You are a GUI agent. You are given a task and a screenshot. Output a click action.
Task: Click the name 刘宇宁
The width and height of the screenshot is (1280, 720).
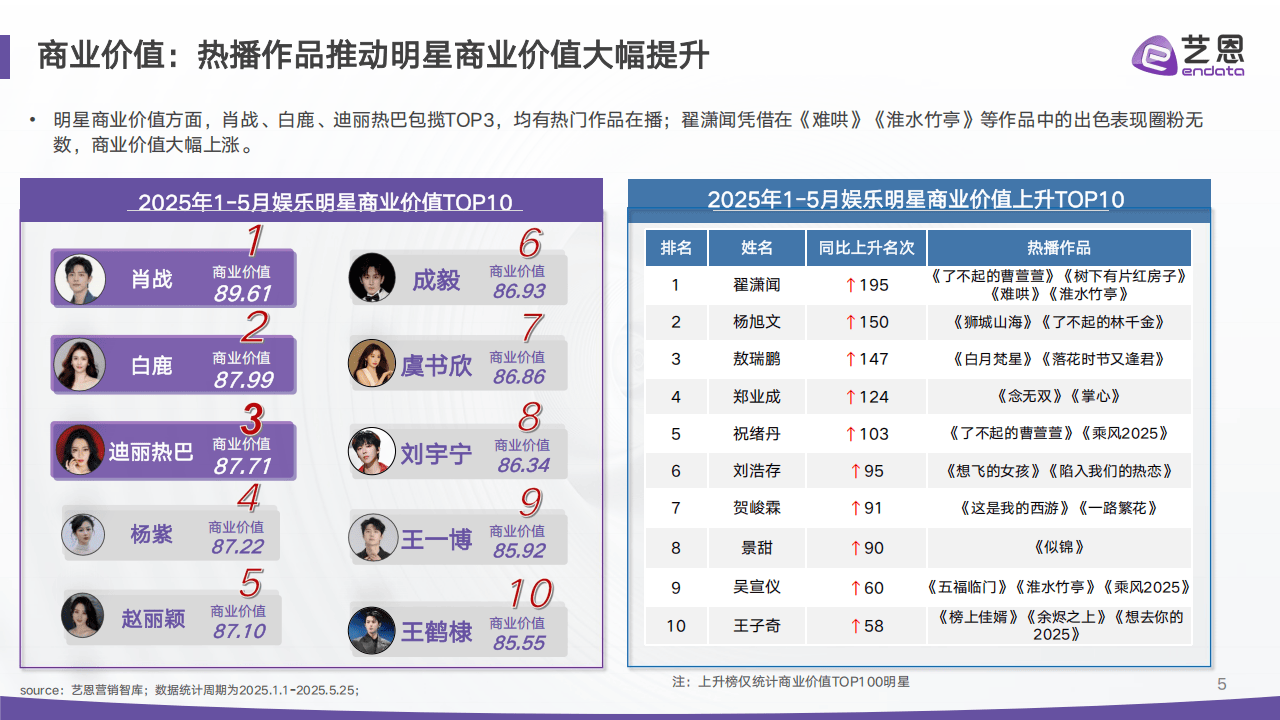pyautogui.click(x=436, y=454)
